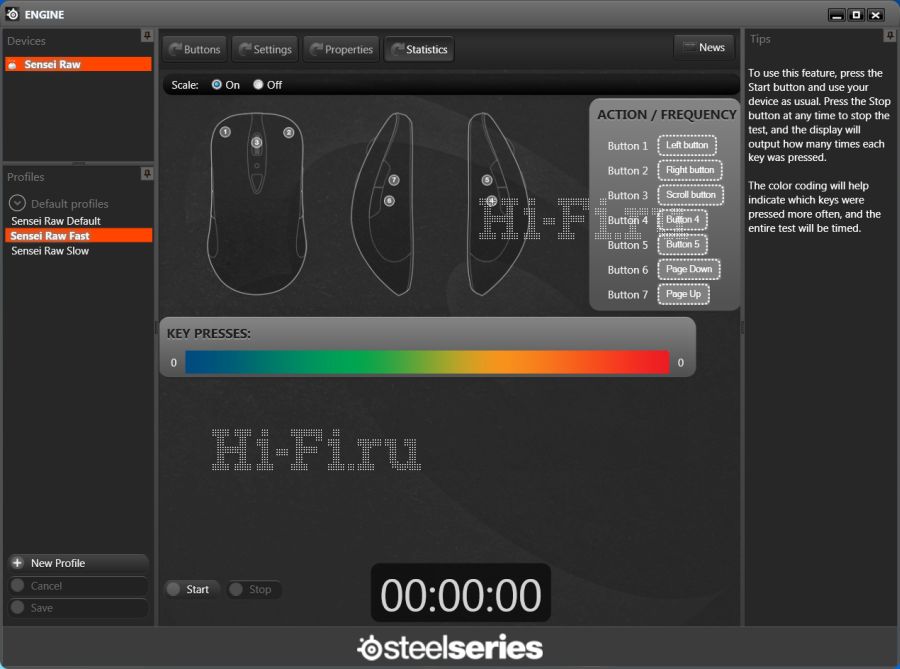Turn Scale Off radio button

click(x=258, y=85)
